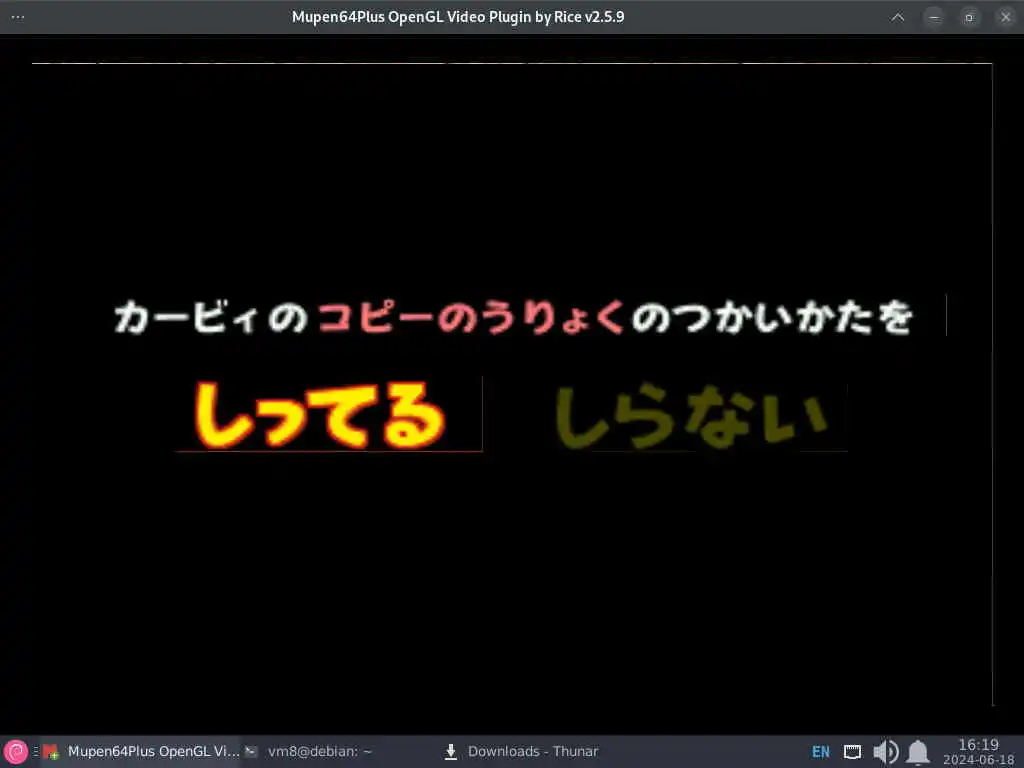
Task: Click the Mupen64Plus taskbar icon
Action: [x=51, y=752]
